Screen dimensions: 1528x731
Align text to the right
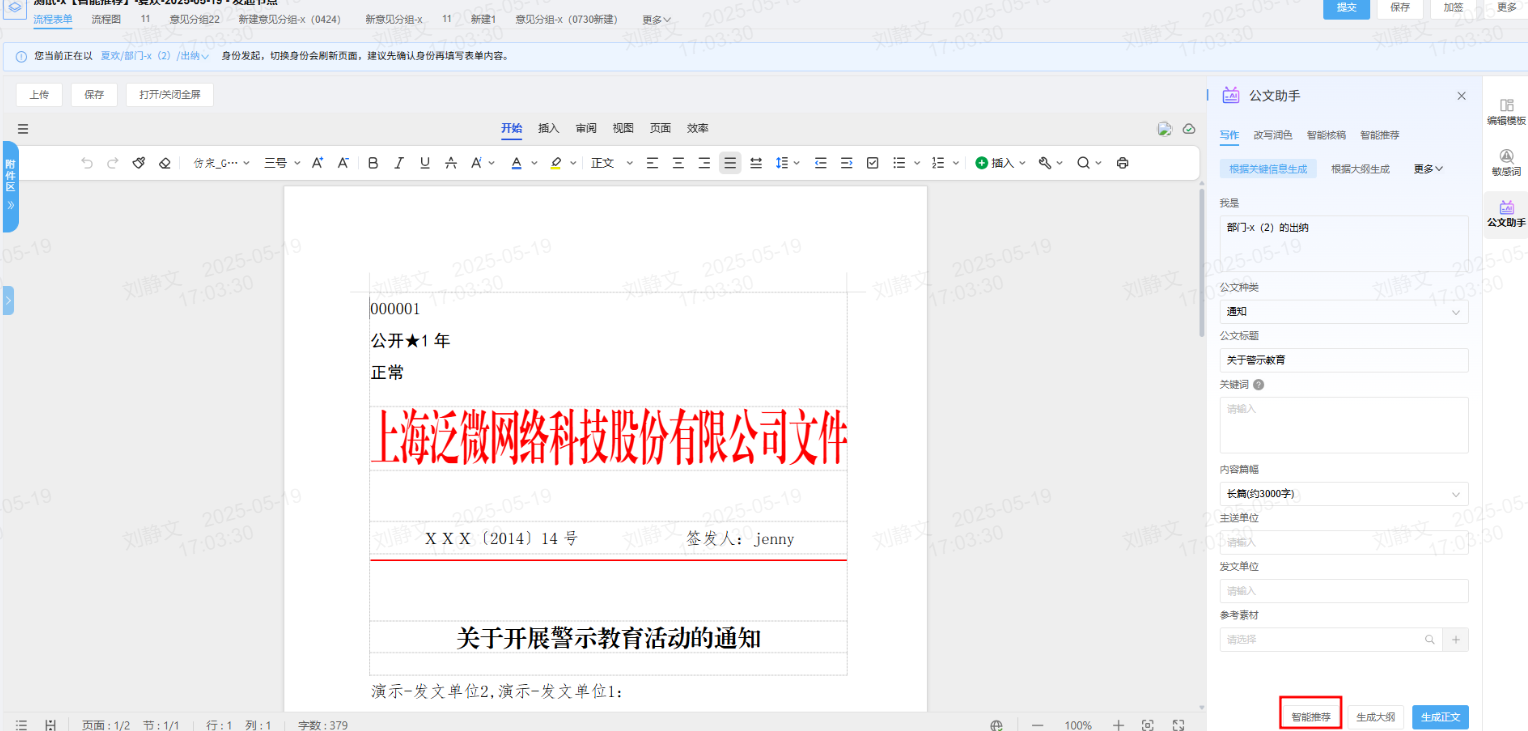704,163
